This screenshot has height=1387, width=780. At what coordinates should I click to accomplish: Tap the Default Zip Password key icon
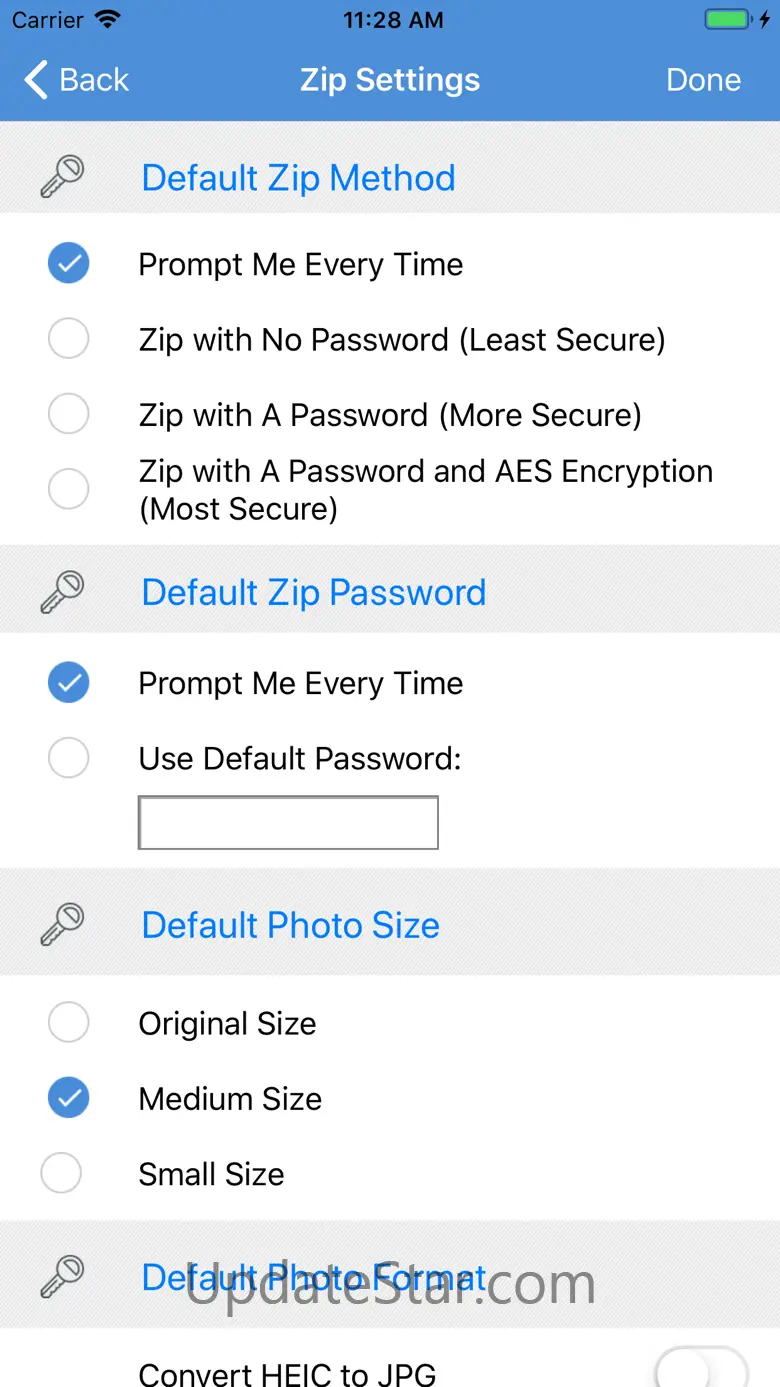pos(62,592)
